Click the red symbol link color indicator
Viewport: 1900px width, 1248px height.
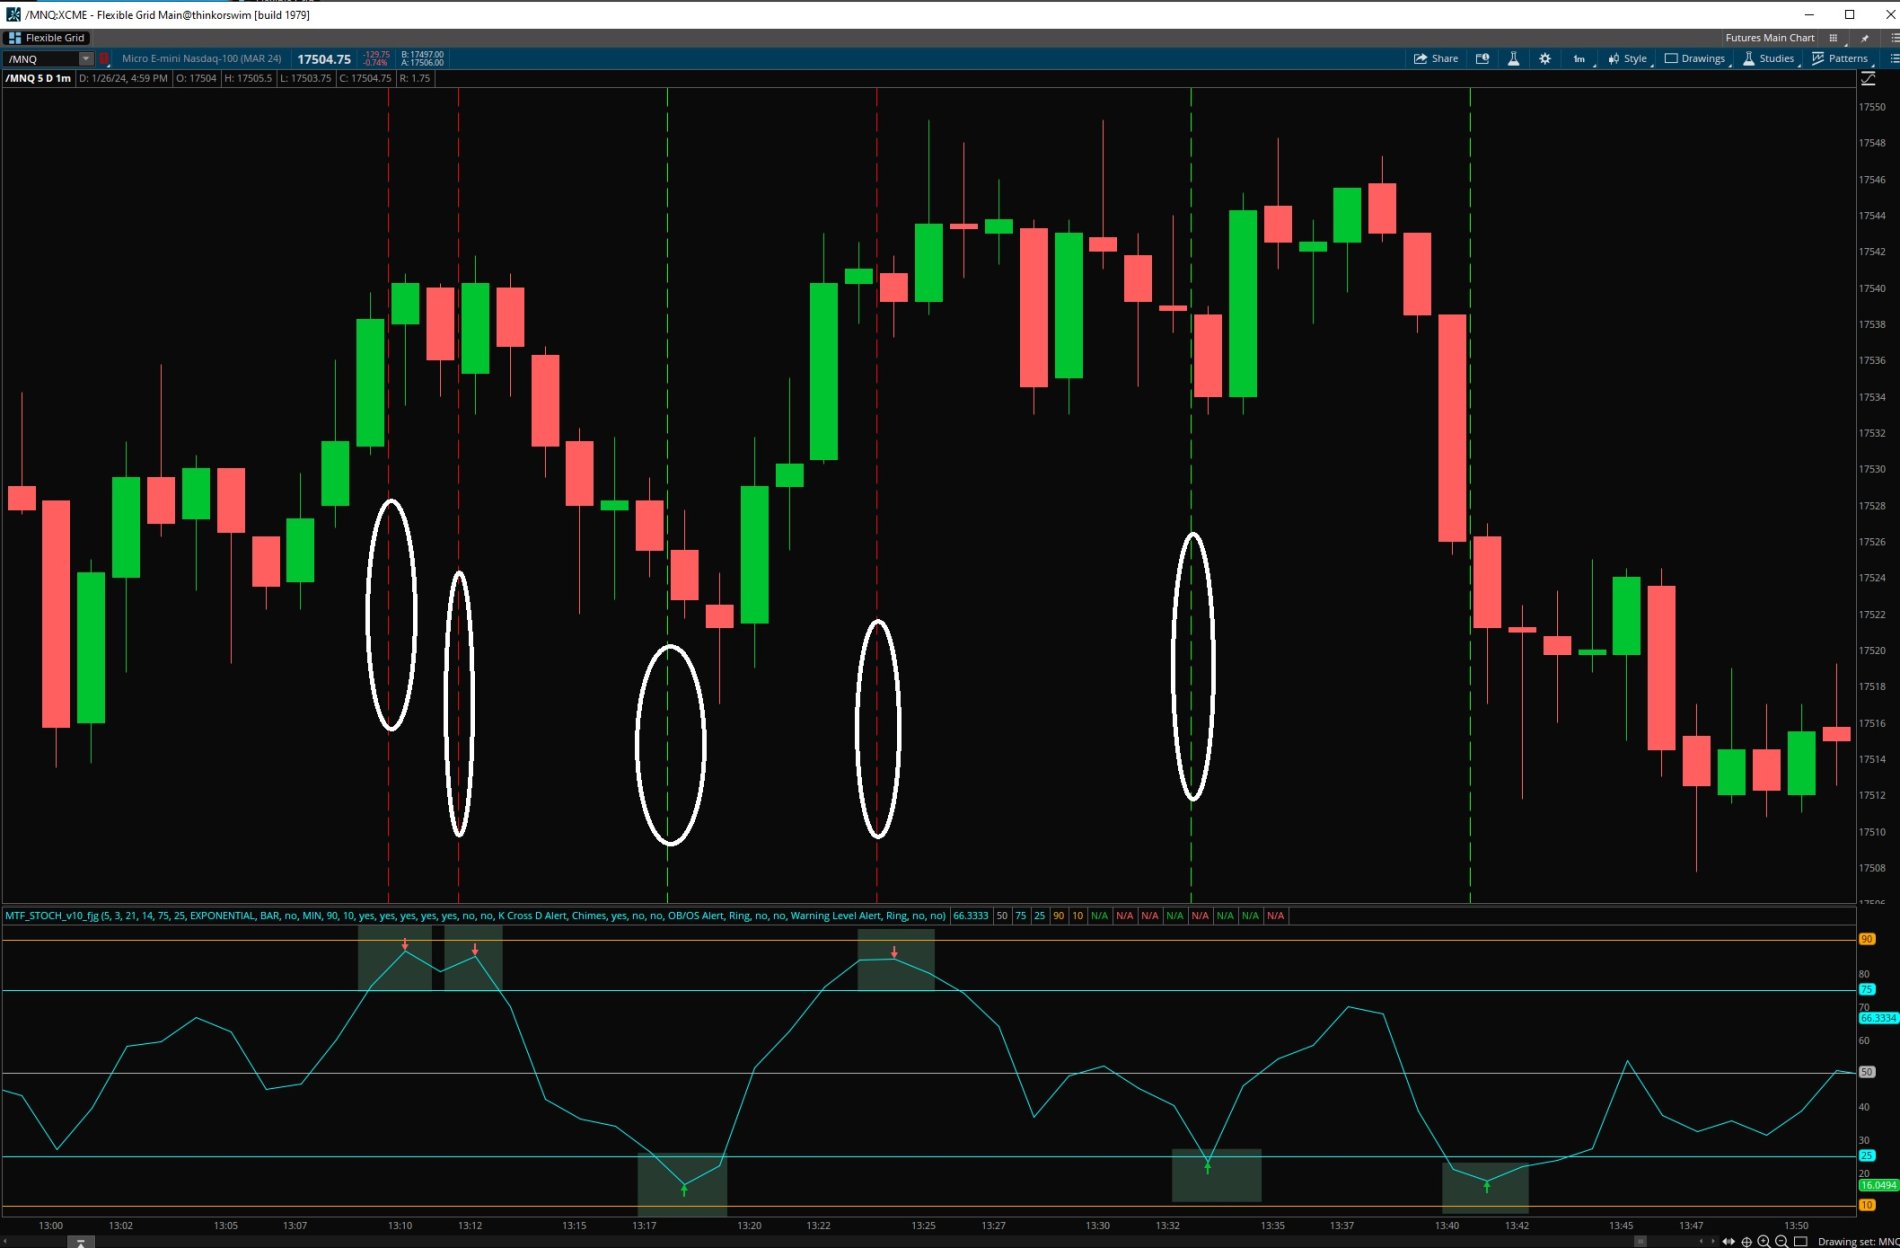click(x=104, y=59)
